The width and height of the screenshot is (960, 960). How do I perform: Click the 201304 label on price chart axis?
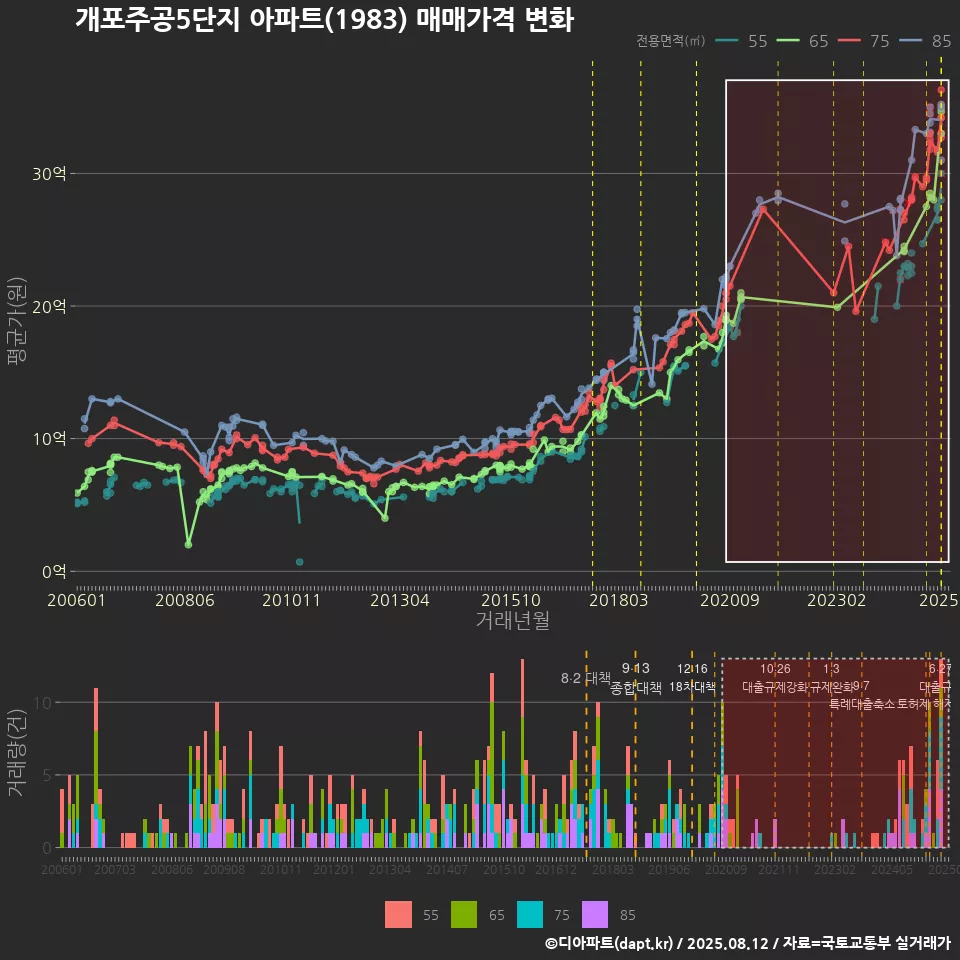coord(400,600)
